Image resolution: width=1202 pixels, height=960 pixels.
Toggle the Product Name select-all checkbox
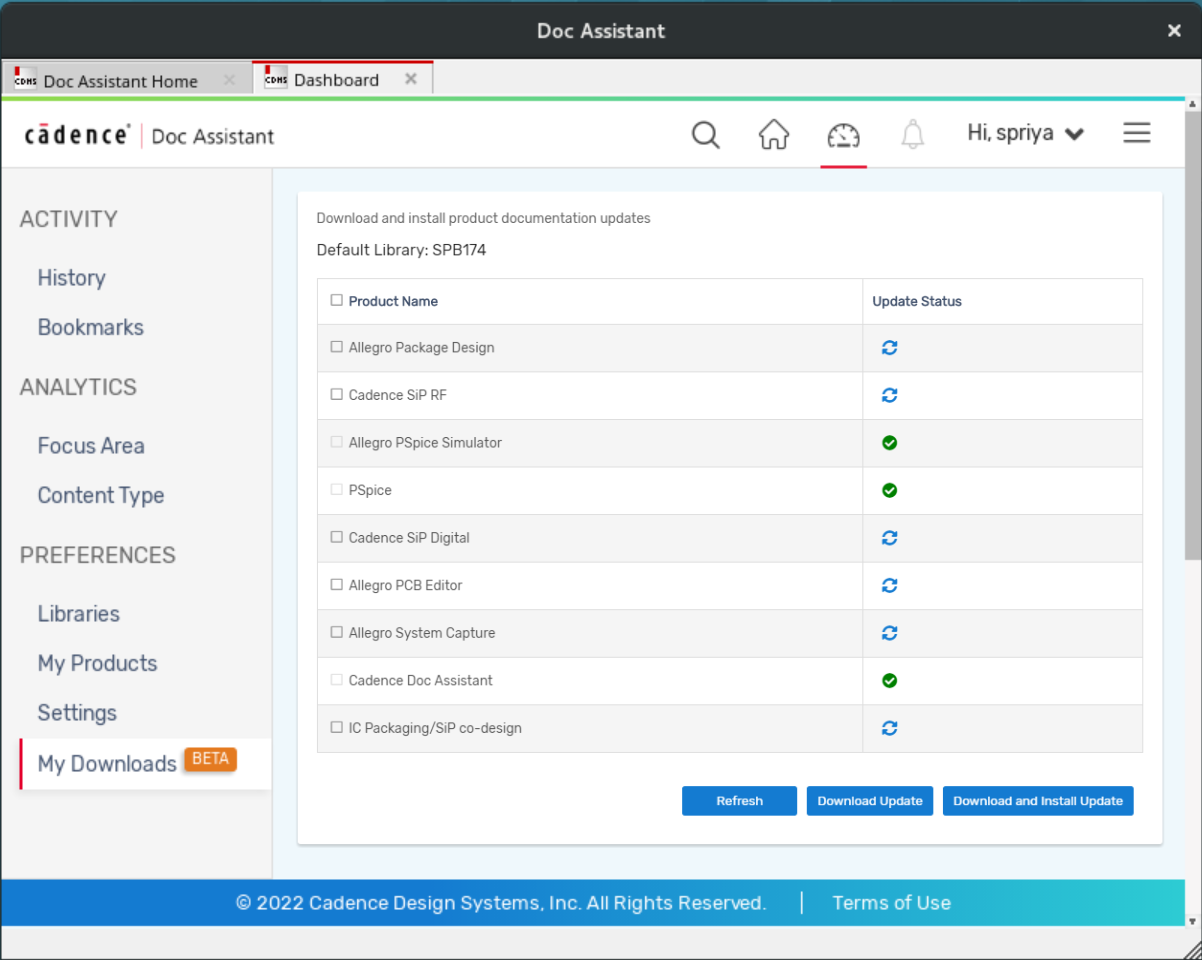336,300
